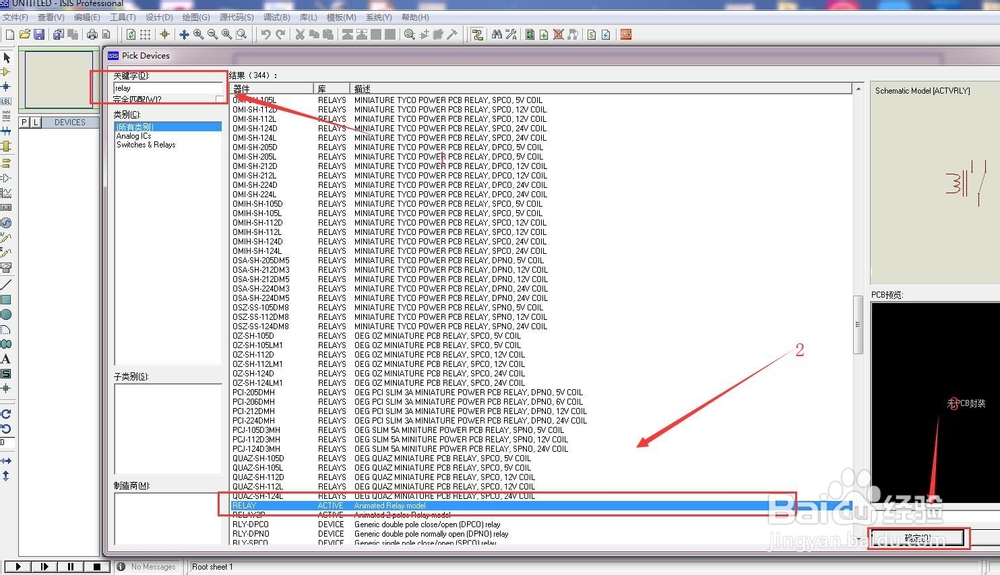This screenshot has width=1000, height=575.
Task: Open the 帮助(H) menu
Action: (415, 17)
